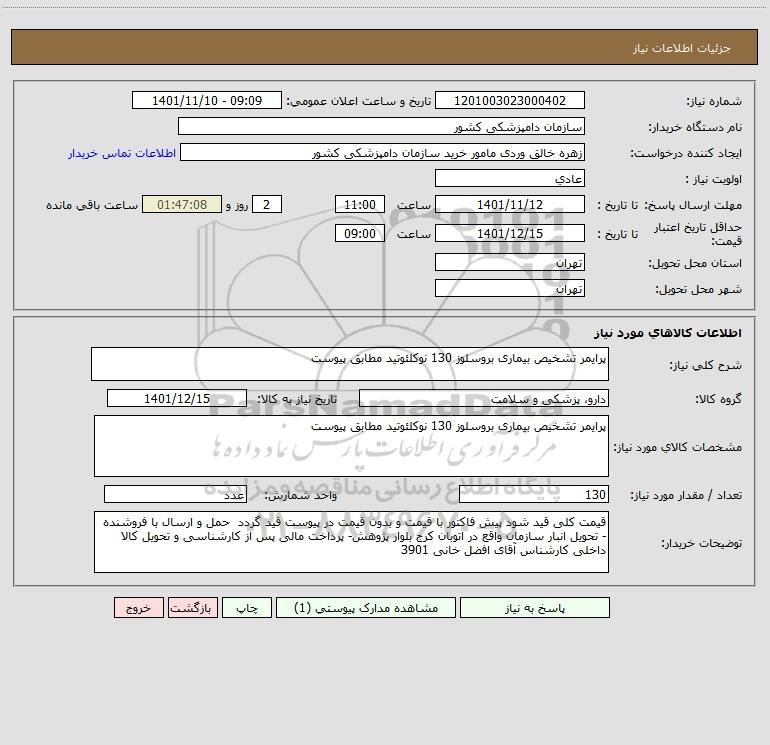Click the announcement date field 1401/11/10 - 09:09
770x745 pixels.
[207, 100]
